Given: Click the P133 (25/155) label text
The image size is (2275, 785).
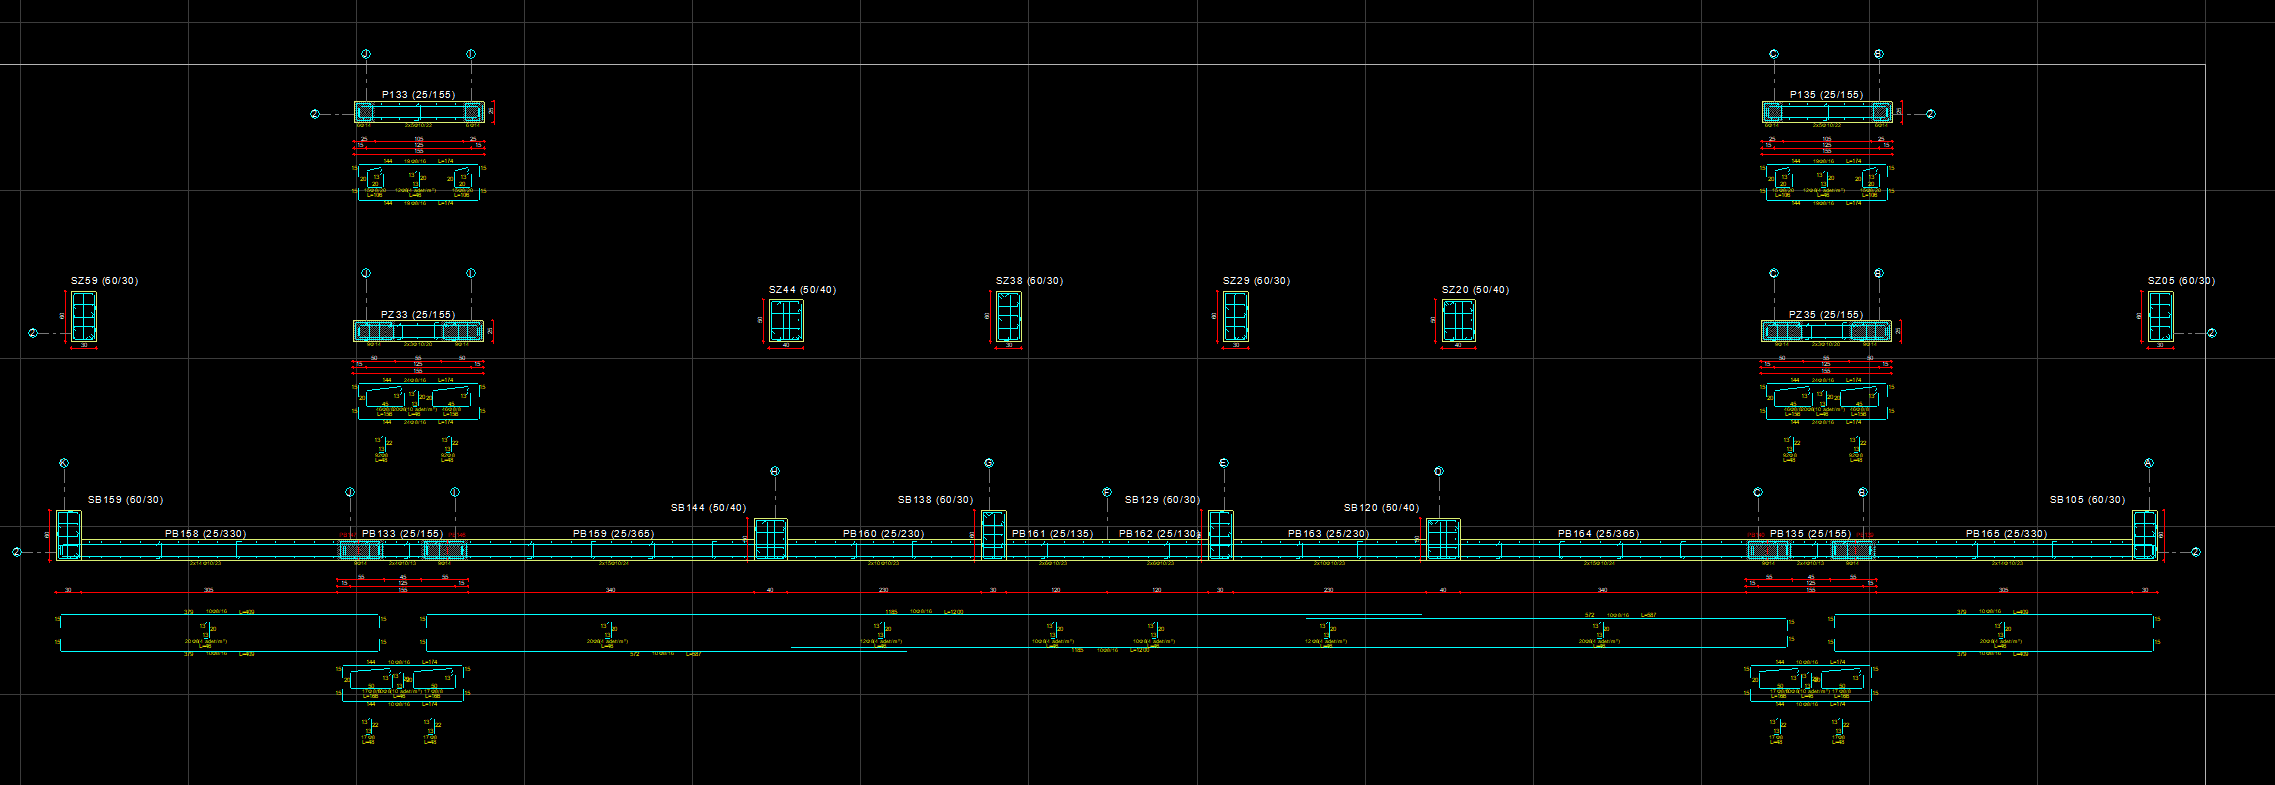Looking at the screenshot, I should (x=418, y=95).
